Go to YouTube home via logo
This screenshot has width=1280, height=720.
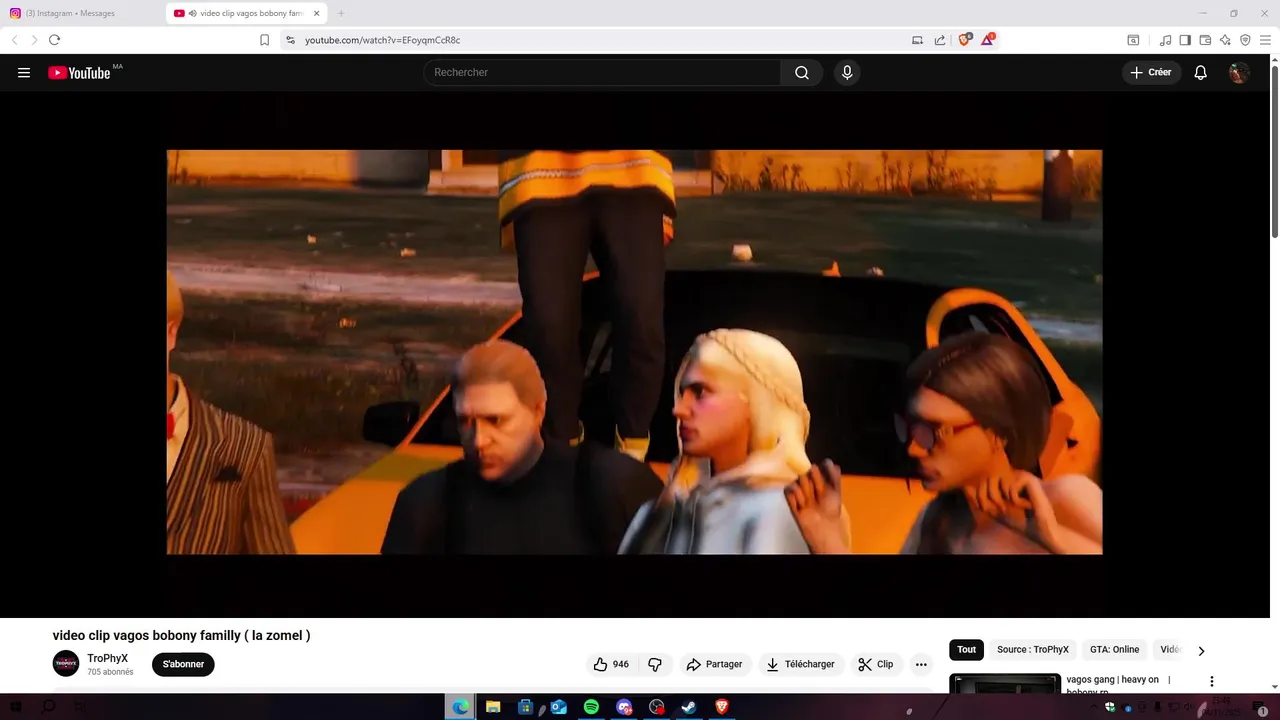79,73
